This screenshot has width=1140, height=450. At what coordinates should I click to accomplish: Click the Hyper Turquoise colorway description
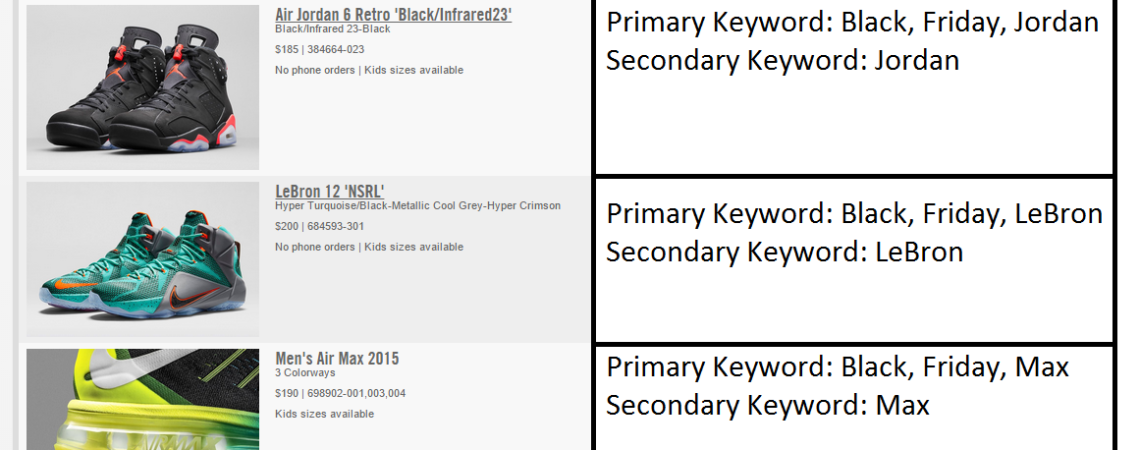point(418,206)
